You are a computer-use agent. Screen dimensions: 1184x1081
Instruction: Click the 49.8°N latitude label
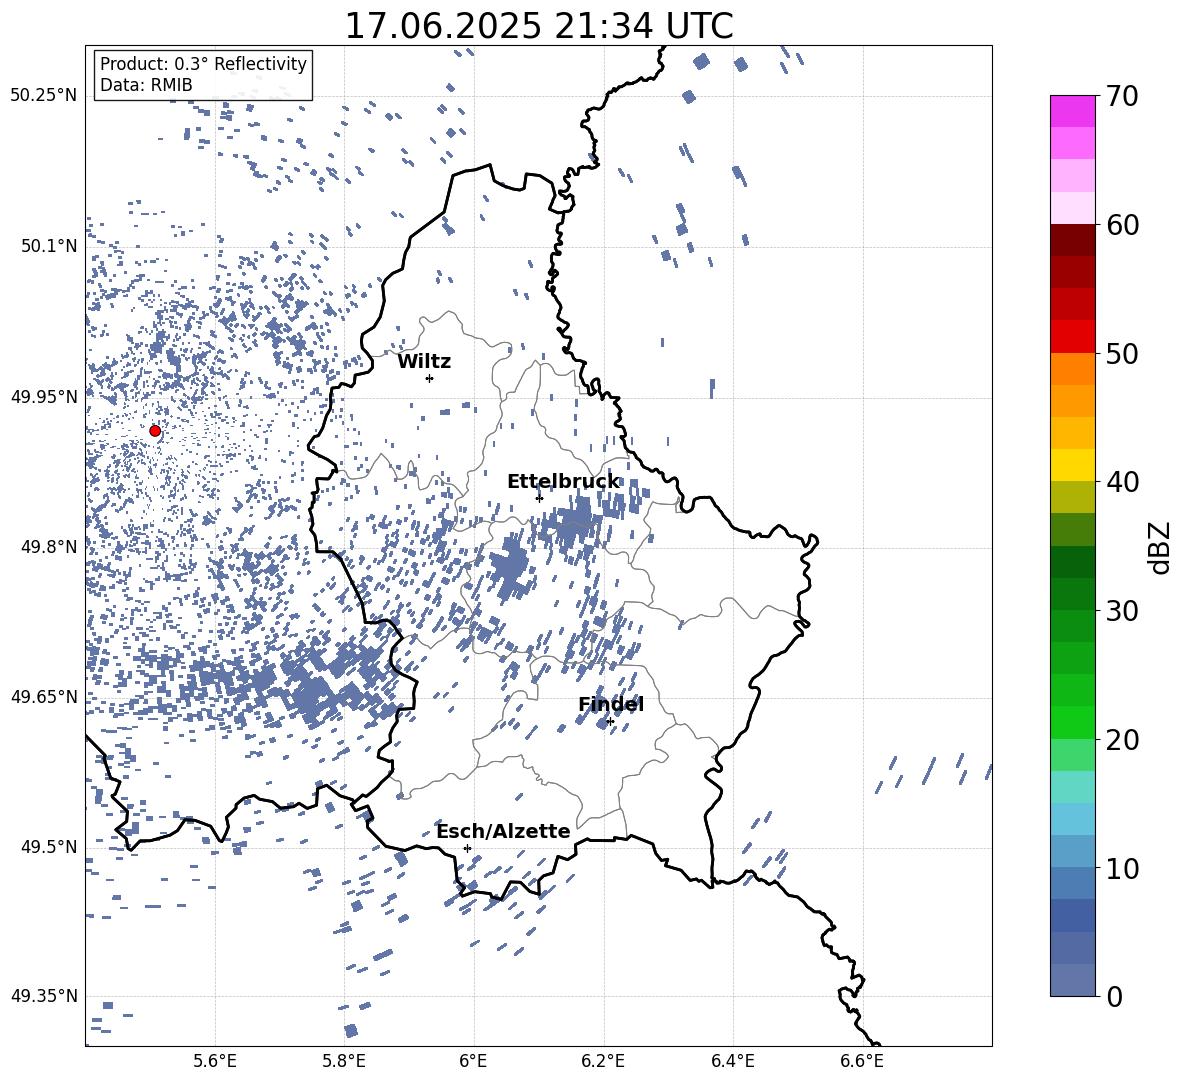click(x=49, y=547)
